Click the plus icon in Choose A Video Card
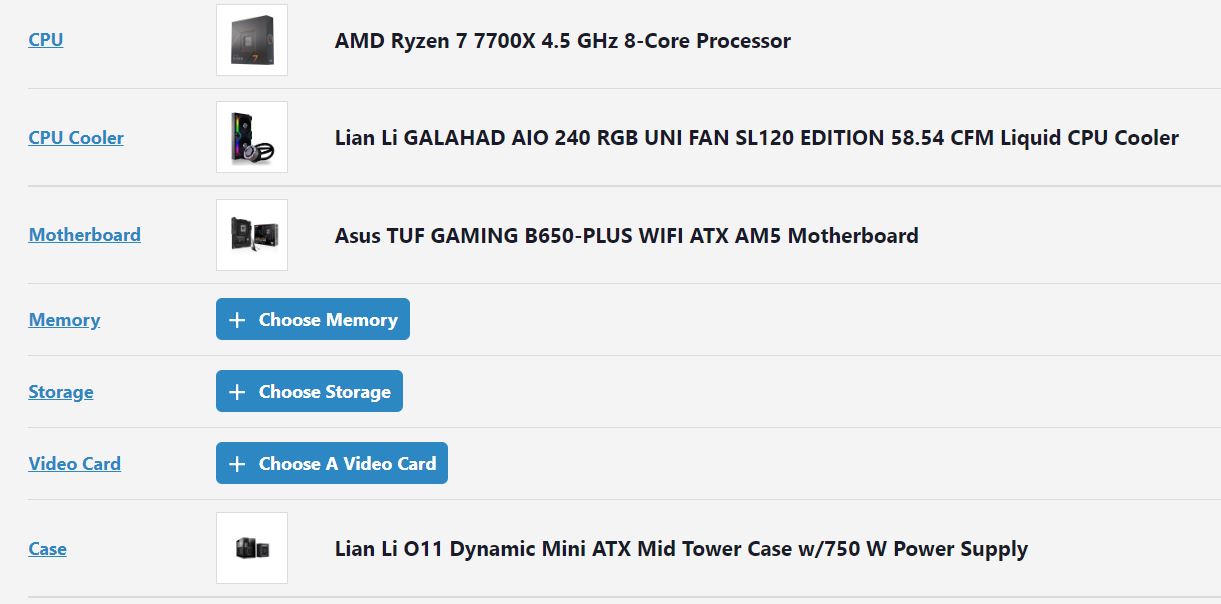 [237, 464]
